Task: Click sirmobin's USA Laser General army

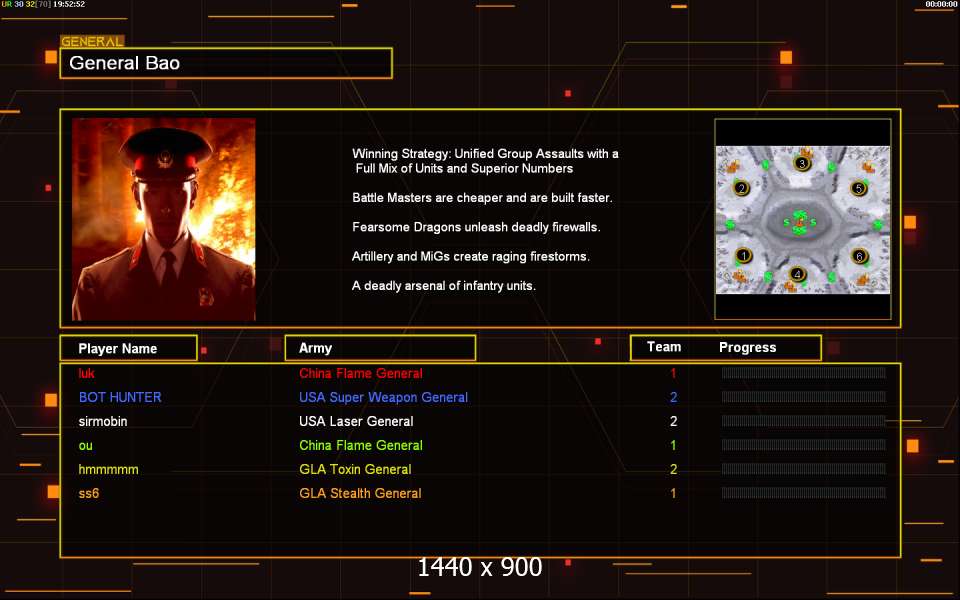Action: tap(356, 421)
